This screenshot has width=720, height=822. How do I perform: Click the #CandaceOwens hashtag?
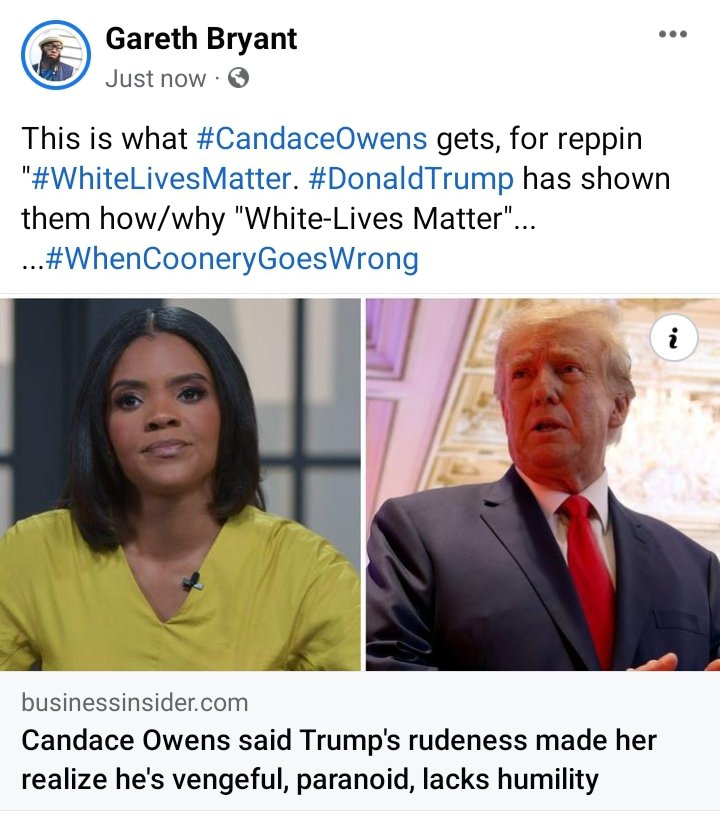click(x=312, y=139)
